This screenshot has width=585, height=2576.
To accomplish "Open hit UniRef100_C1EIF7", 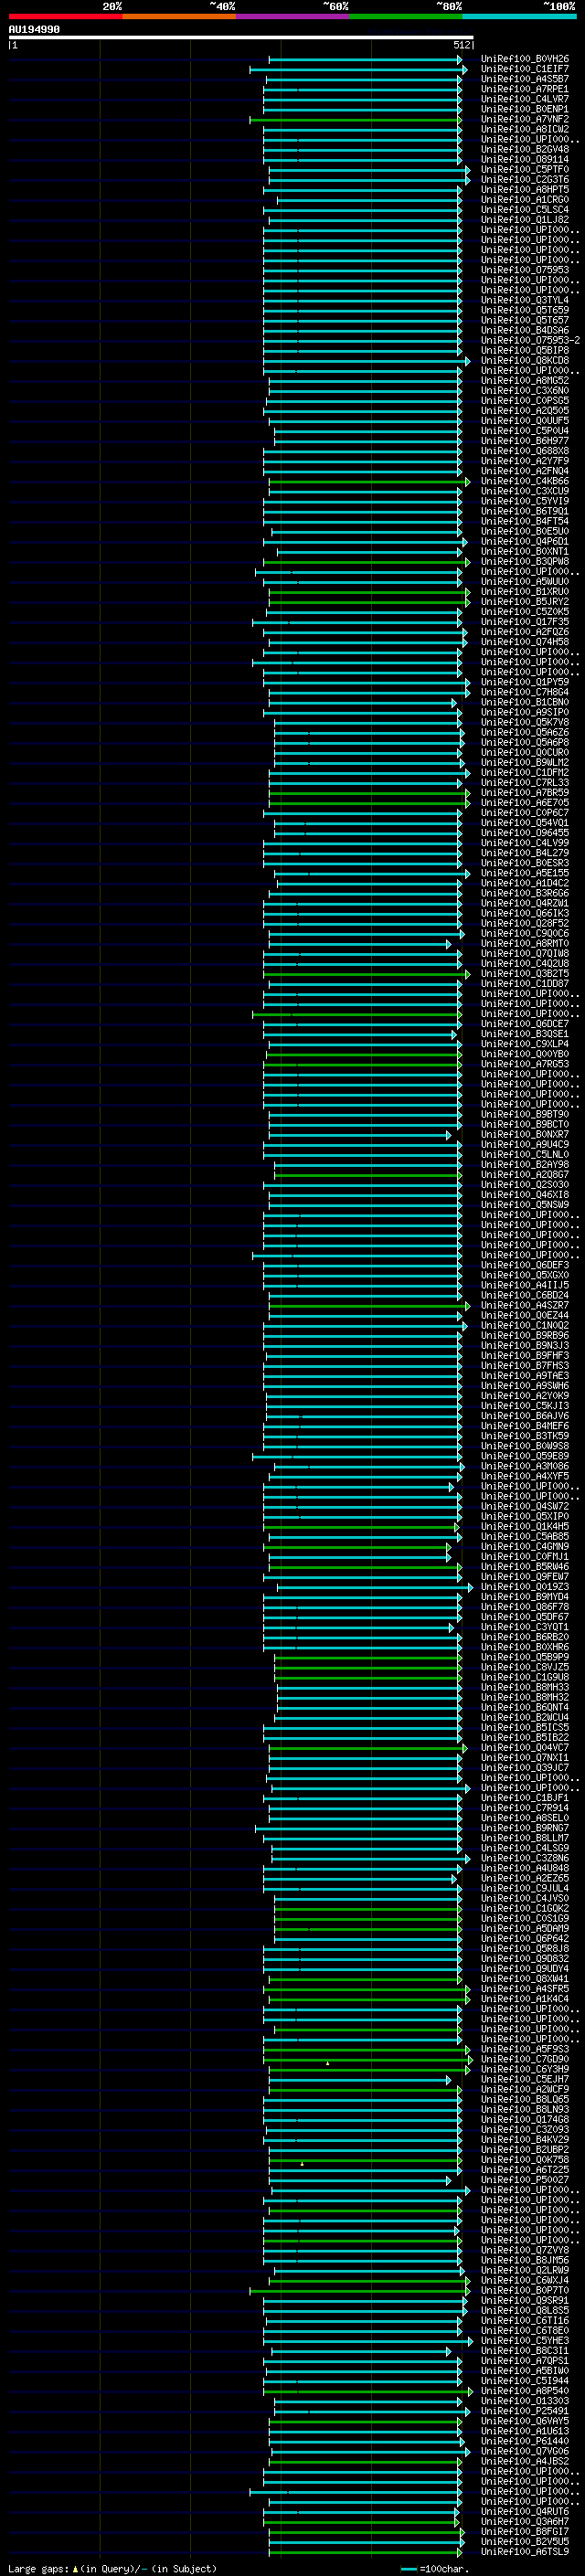I will pyautogui.click(x=525, y=69).
